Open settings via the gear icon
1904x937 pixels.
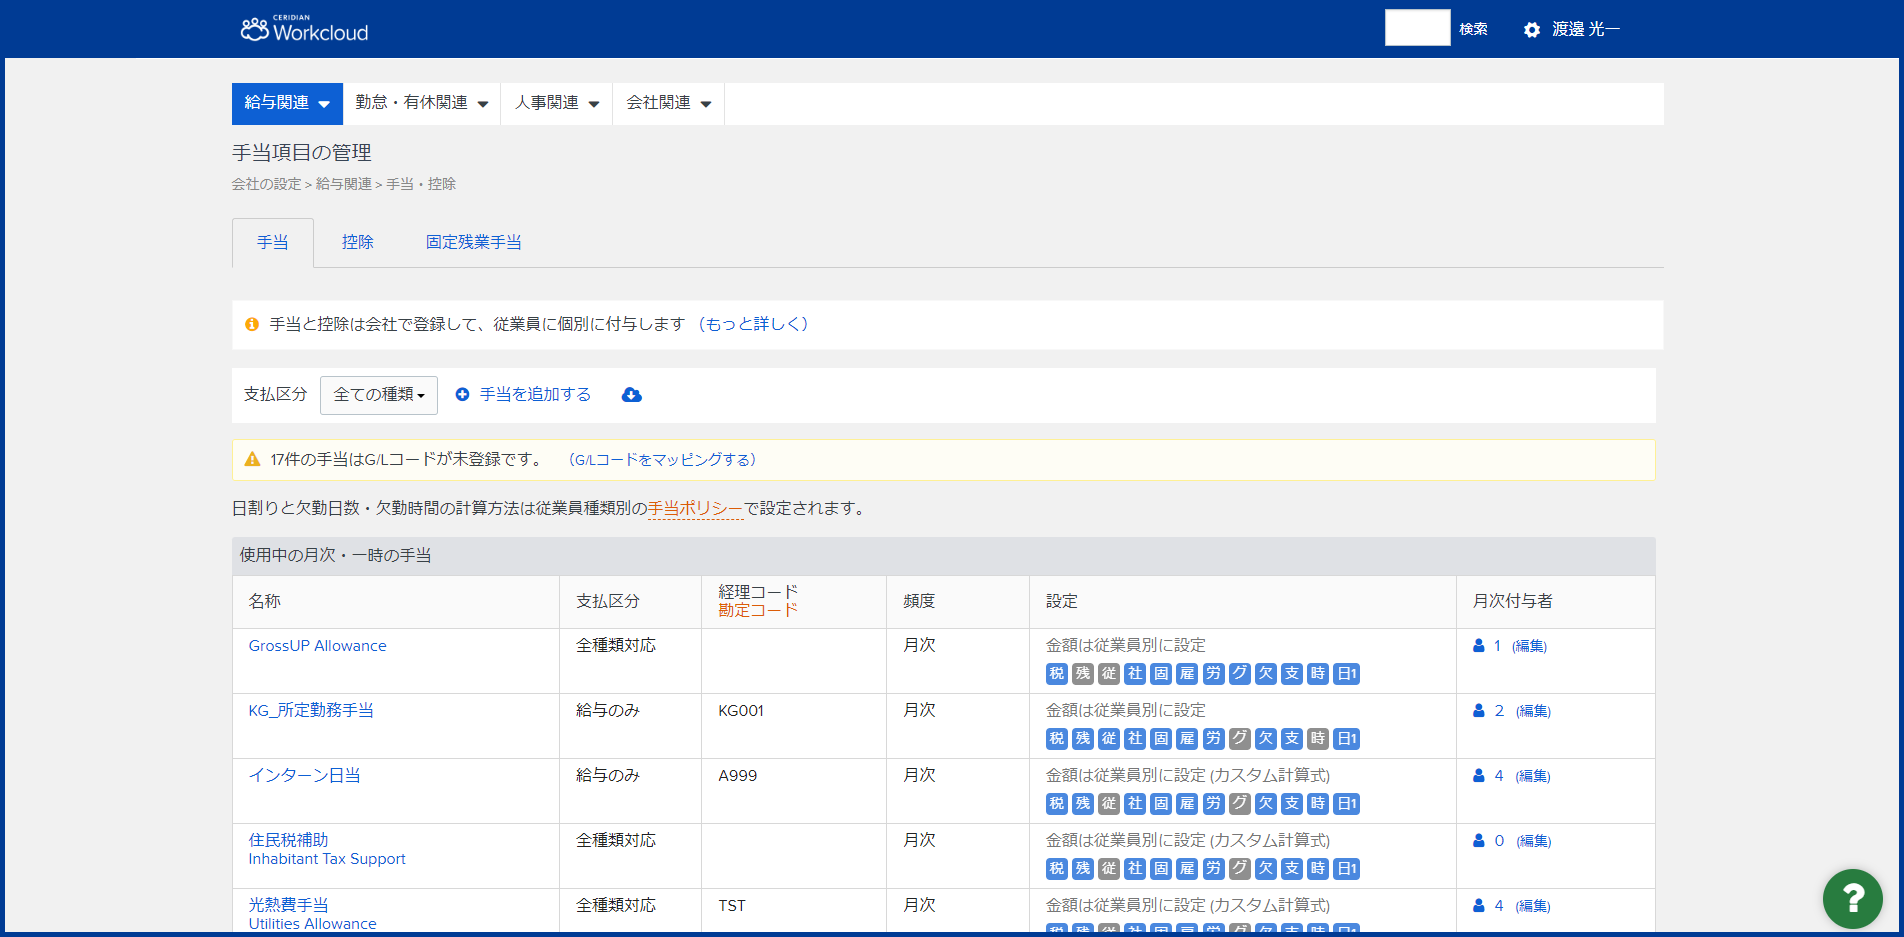(1530, 29)
